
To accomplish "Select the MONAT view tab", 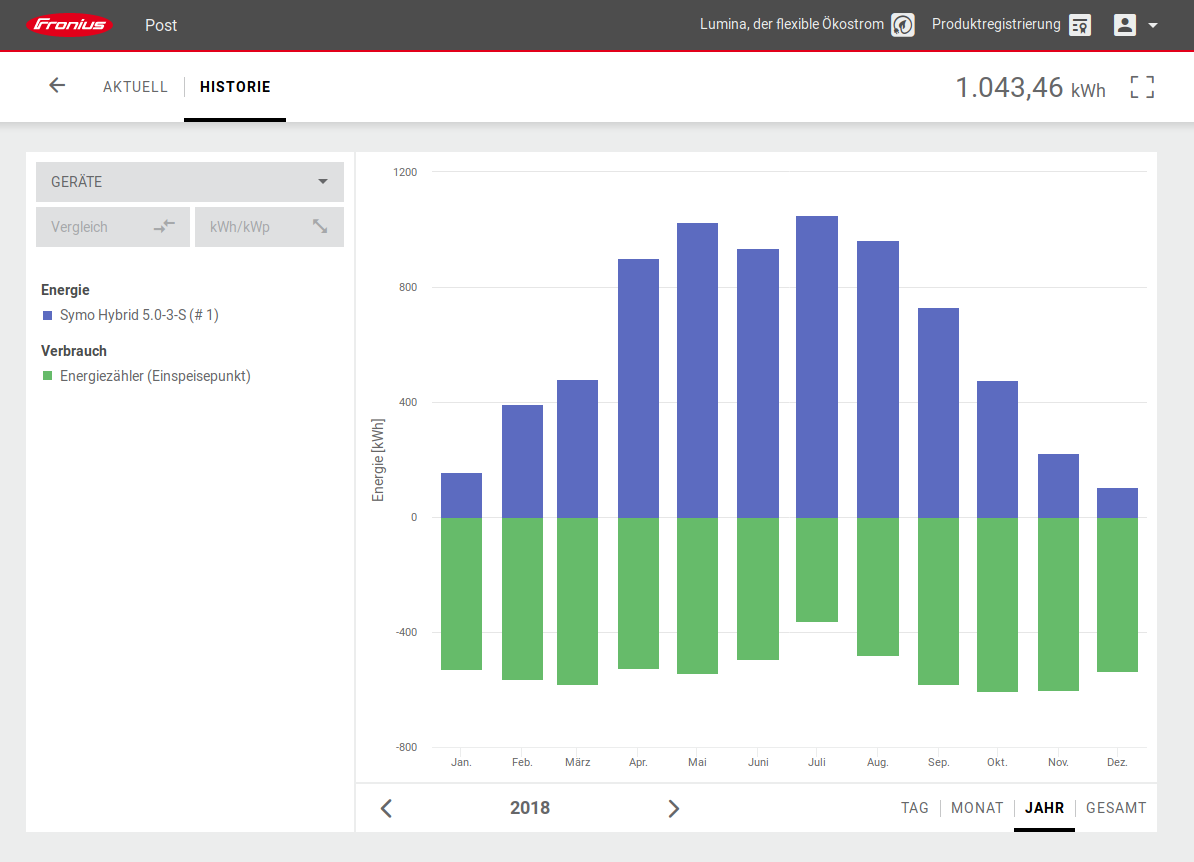I will tap(976, 808).
